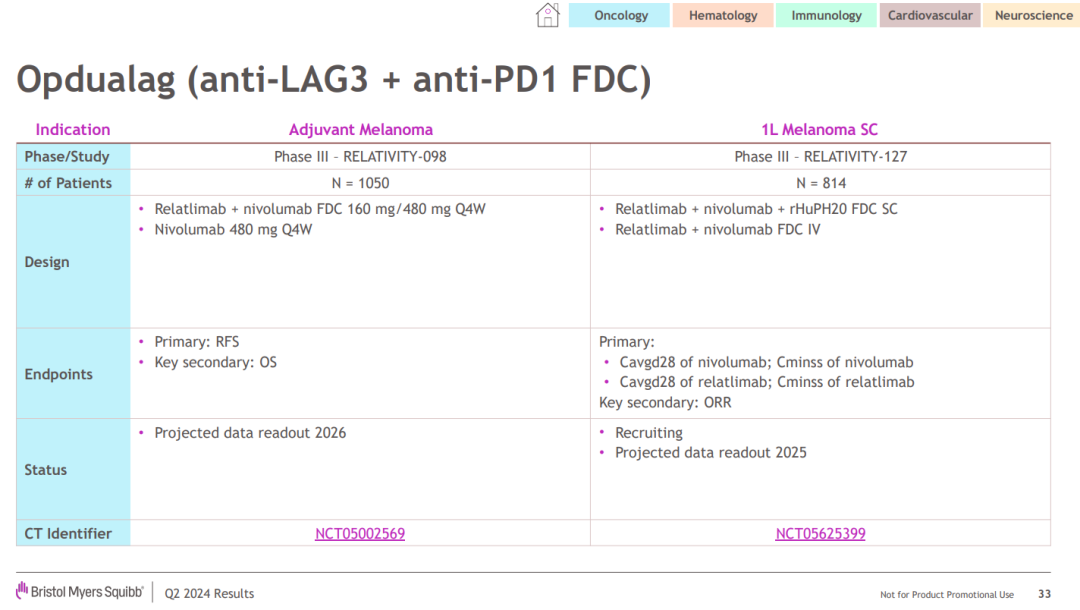1080x610 pixels.
Task: Click the Bristol Myers Squibb logo
Action: click(80, 592)
